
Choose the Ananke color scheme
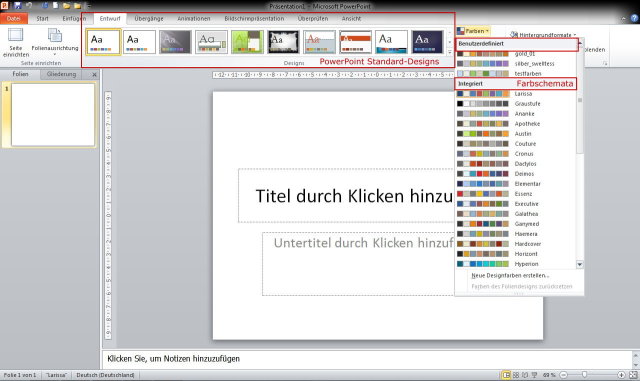[516, 114]
